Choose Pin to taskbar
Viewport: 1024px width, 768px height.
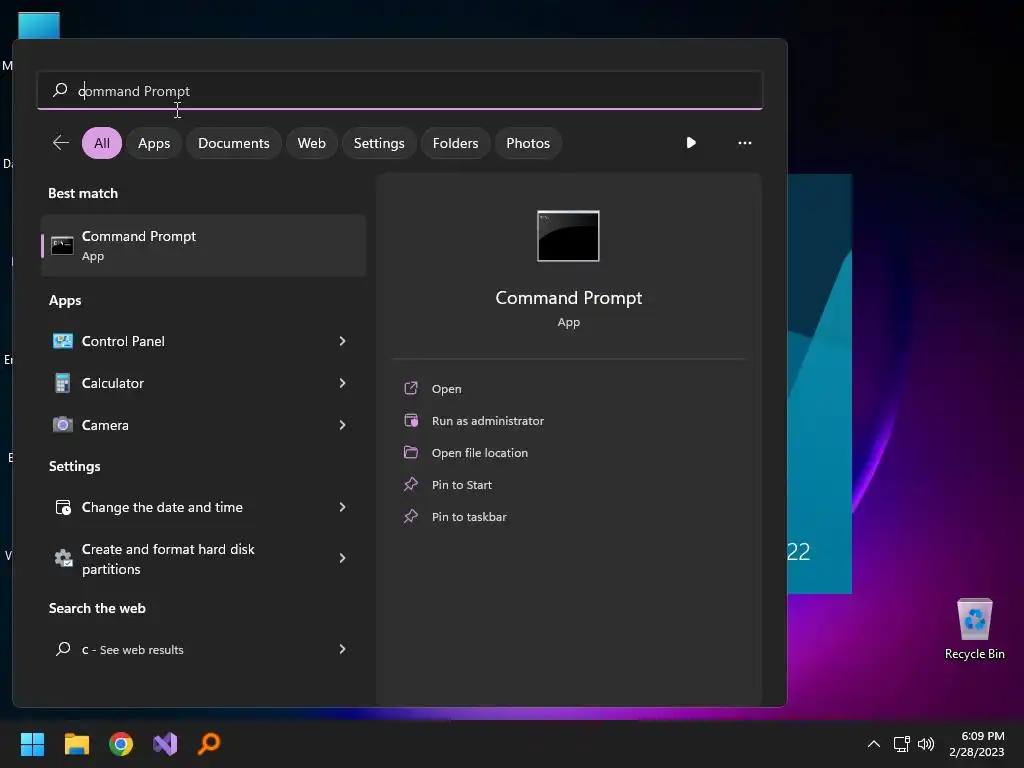coord(469,517)
